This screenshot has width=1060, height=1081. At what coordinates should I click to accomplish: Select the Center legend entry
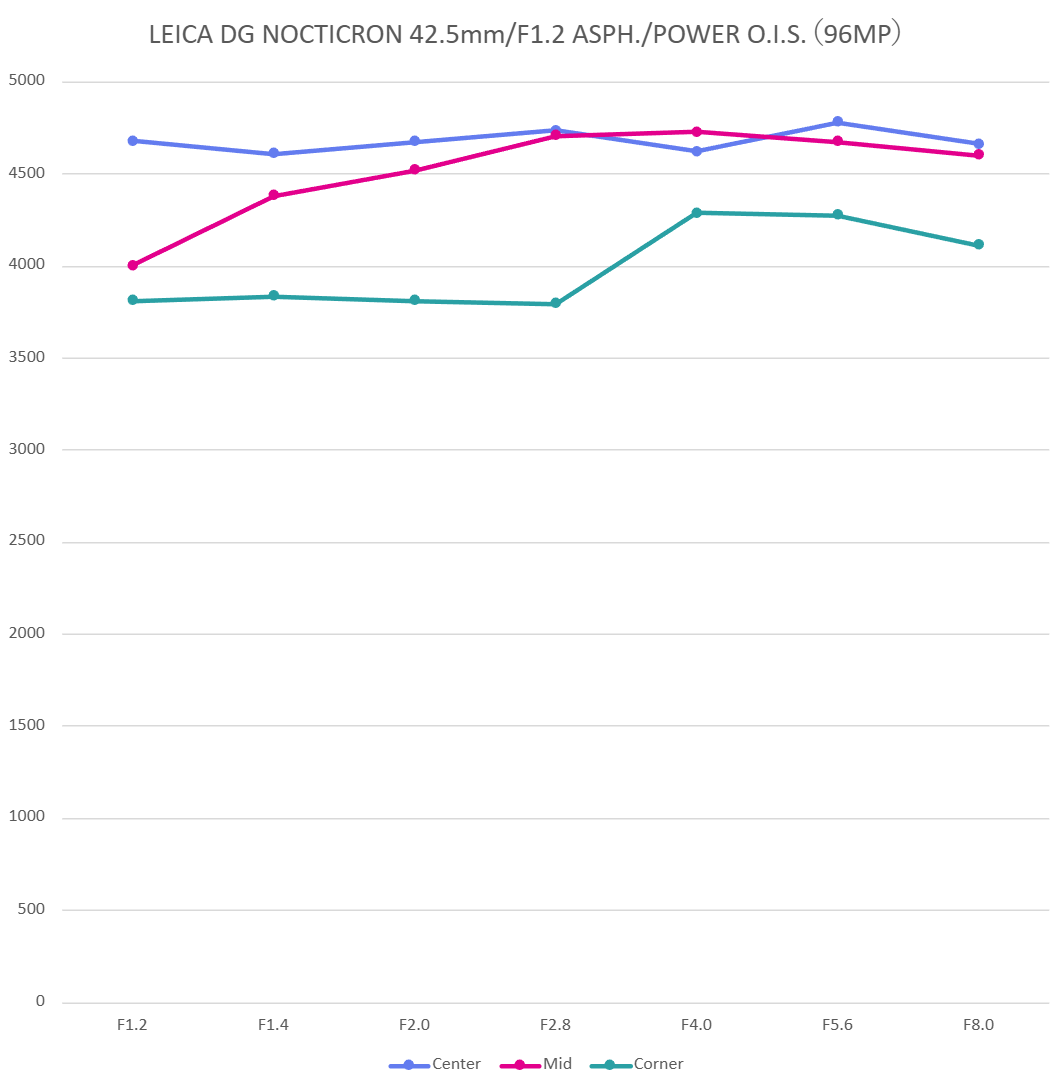(x=456, y=1064)
